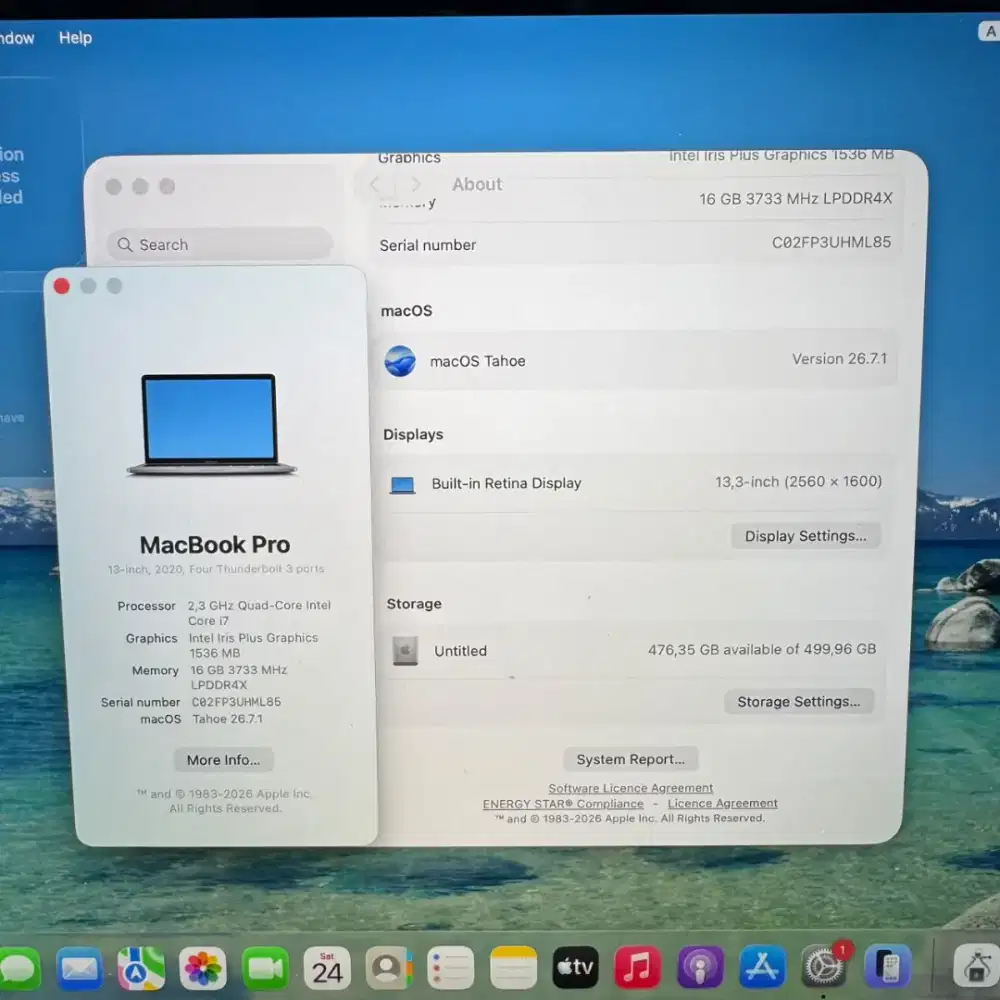Click the System Report... button
Viewport: 1000px width, 1000px height.
pyautogui.click(x=630, y=759)
